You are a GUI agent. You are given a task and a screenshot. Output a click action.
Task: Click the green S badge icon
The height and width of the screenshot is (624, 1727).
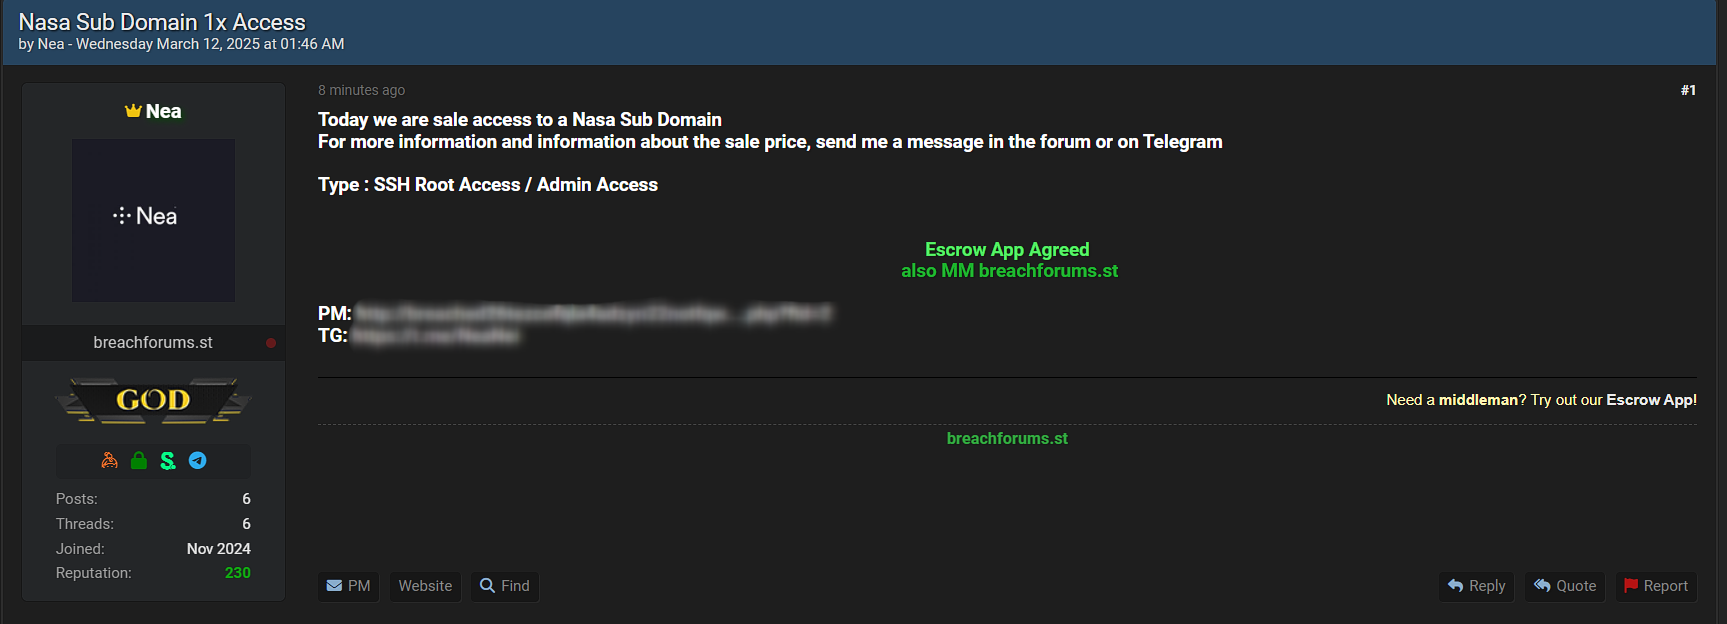pyautogui.click(x=168, y=460)
